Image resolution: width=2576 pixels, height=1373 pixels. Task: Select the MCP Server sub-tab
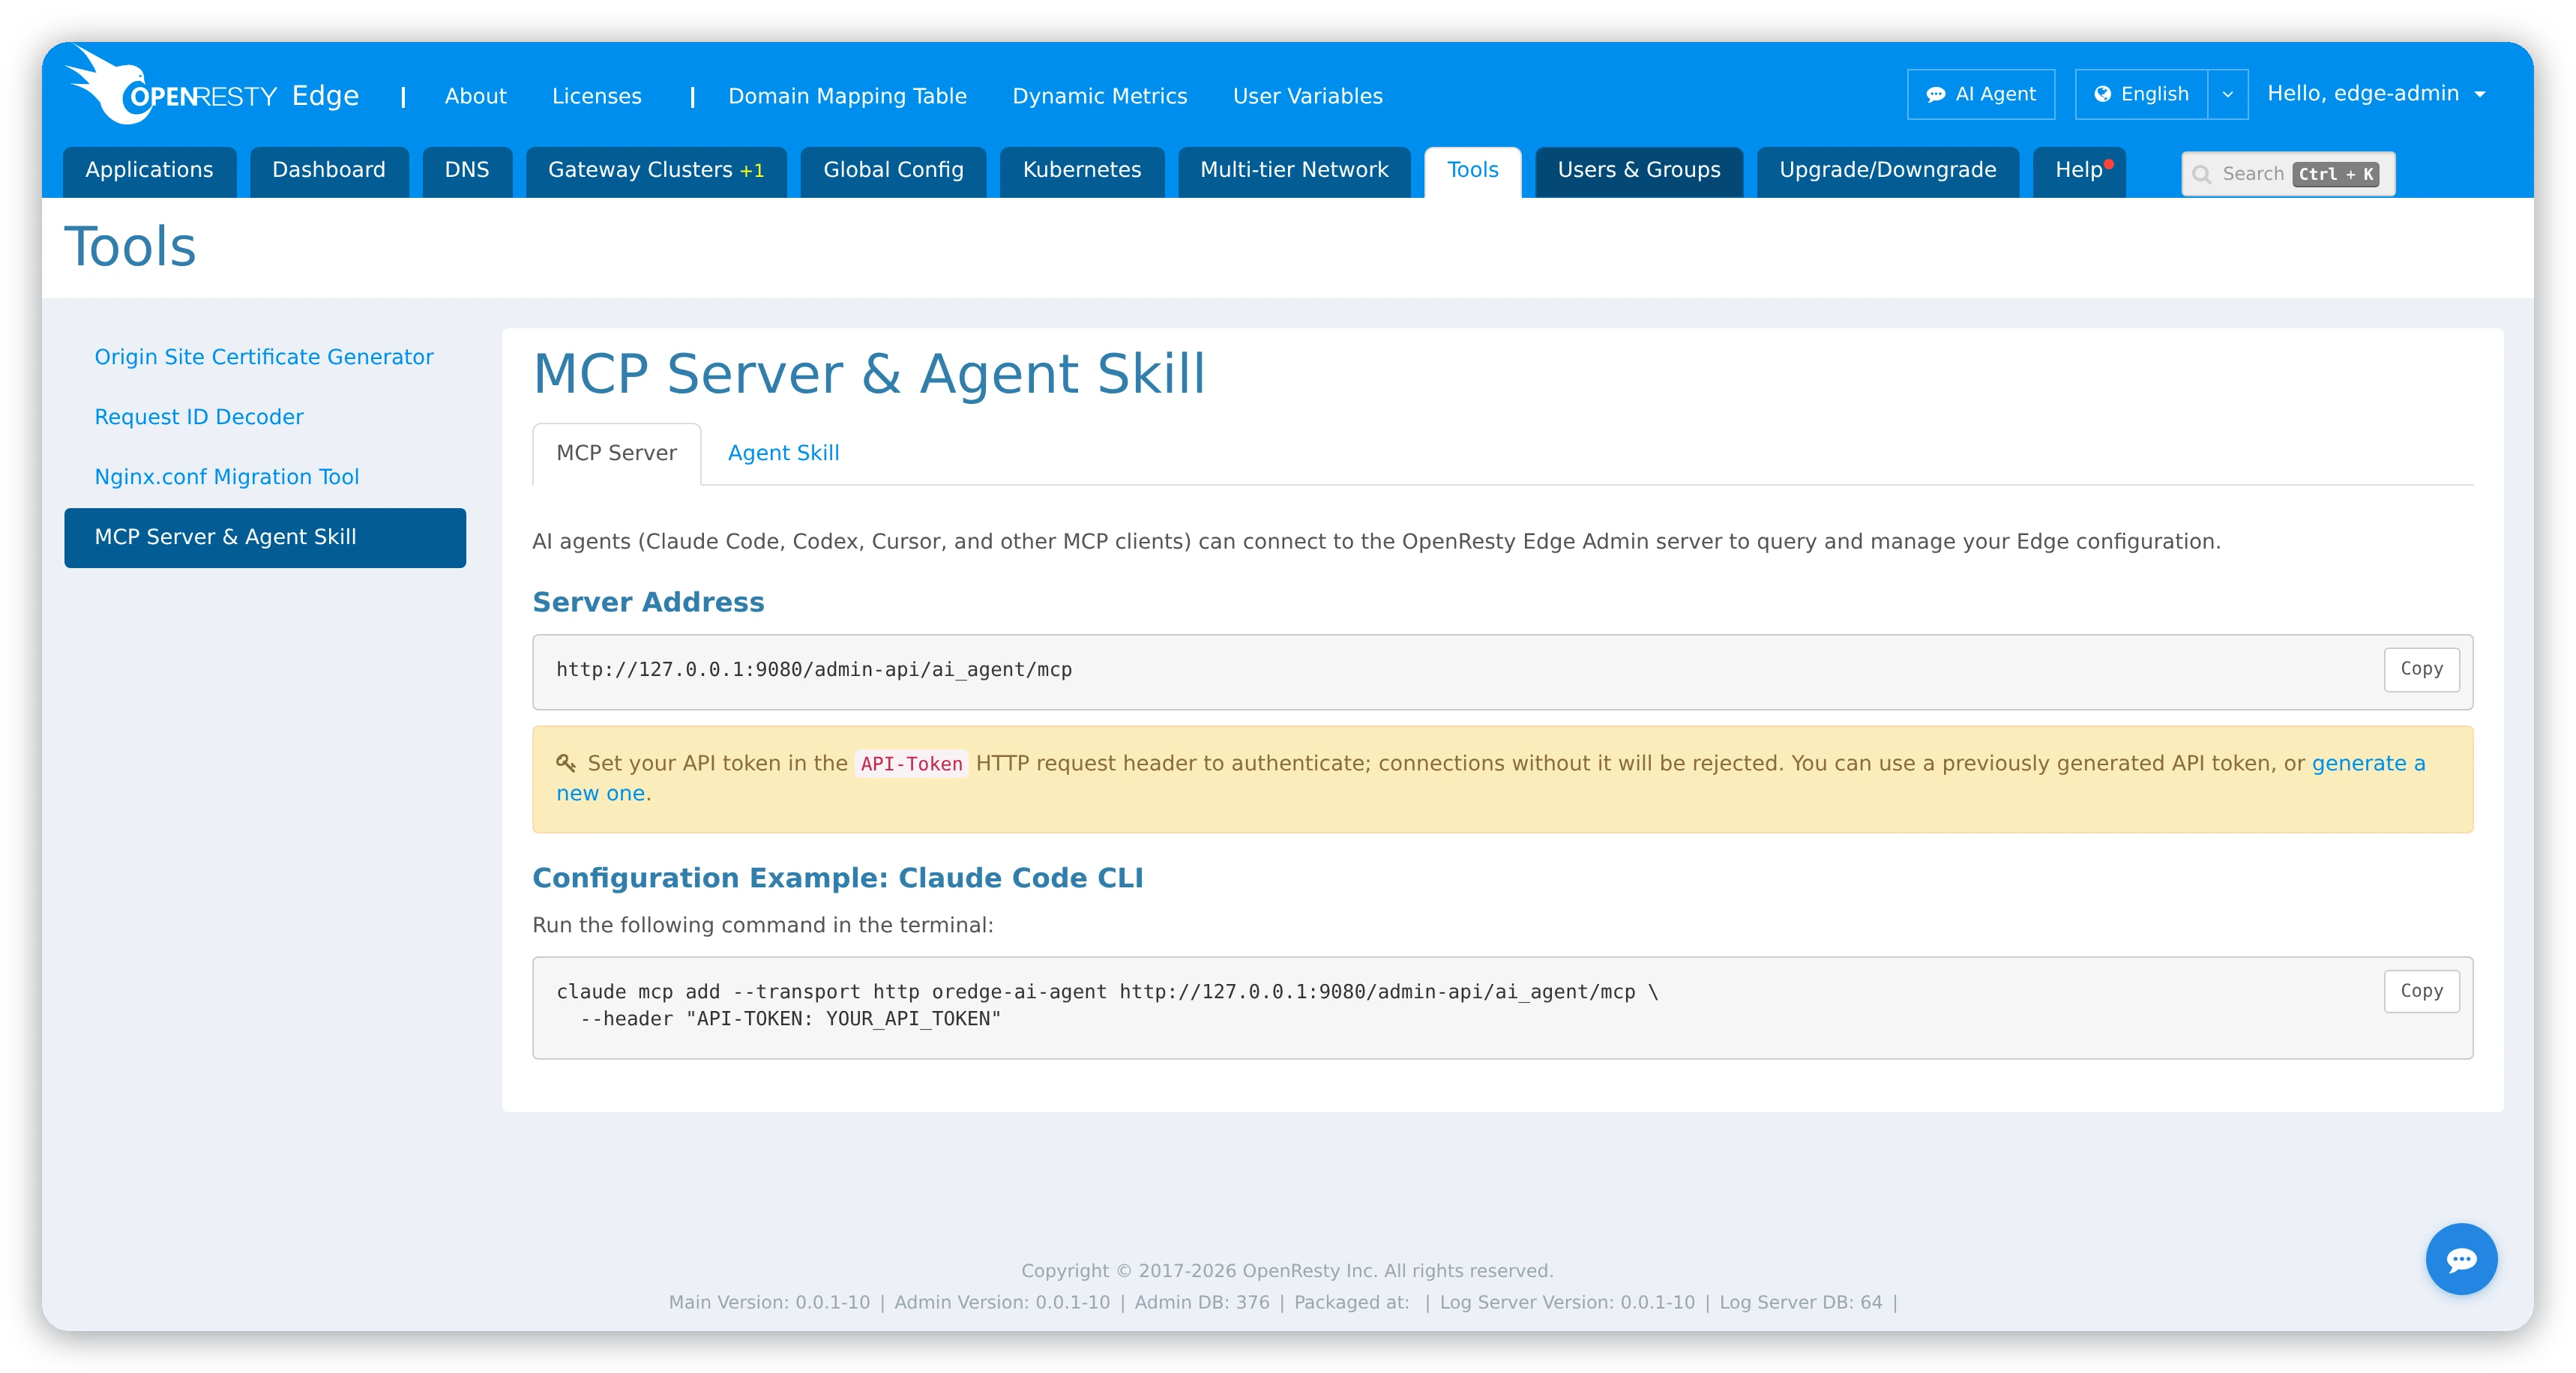616,453
